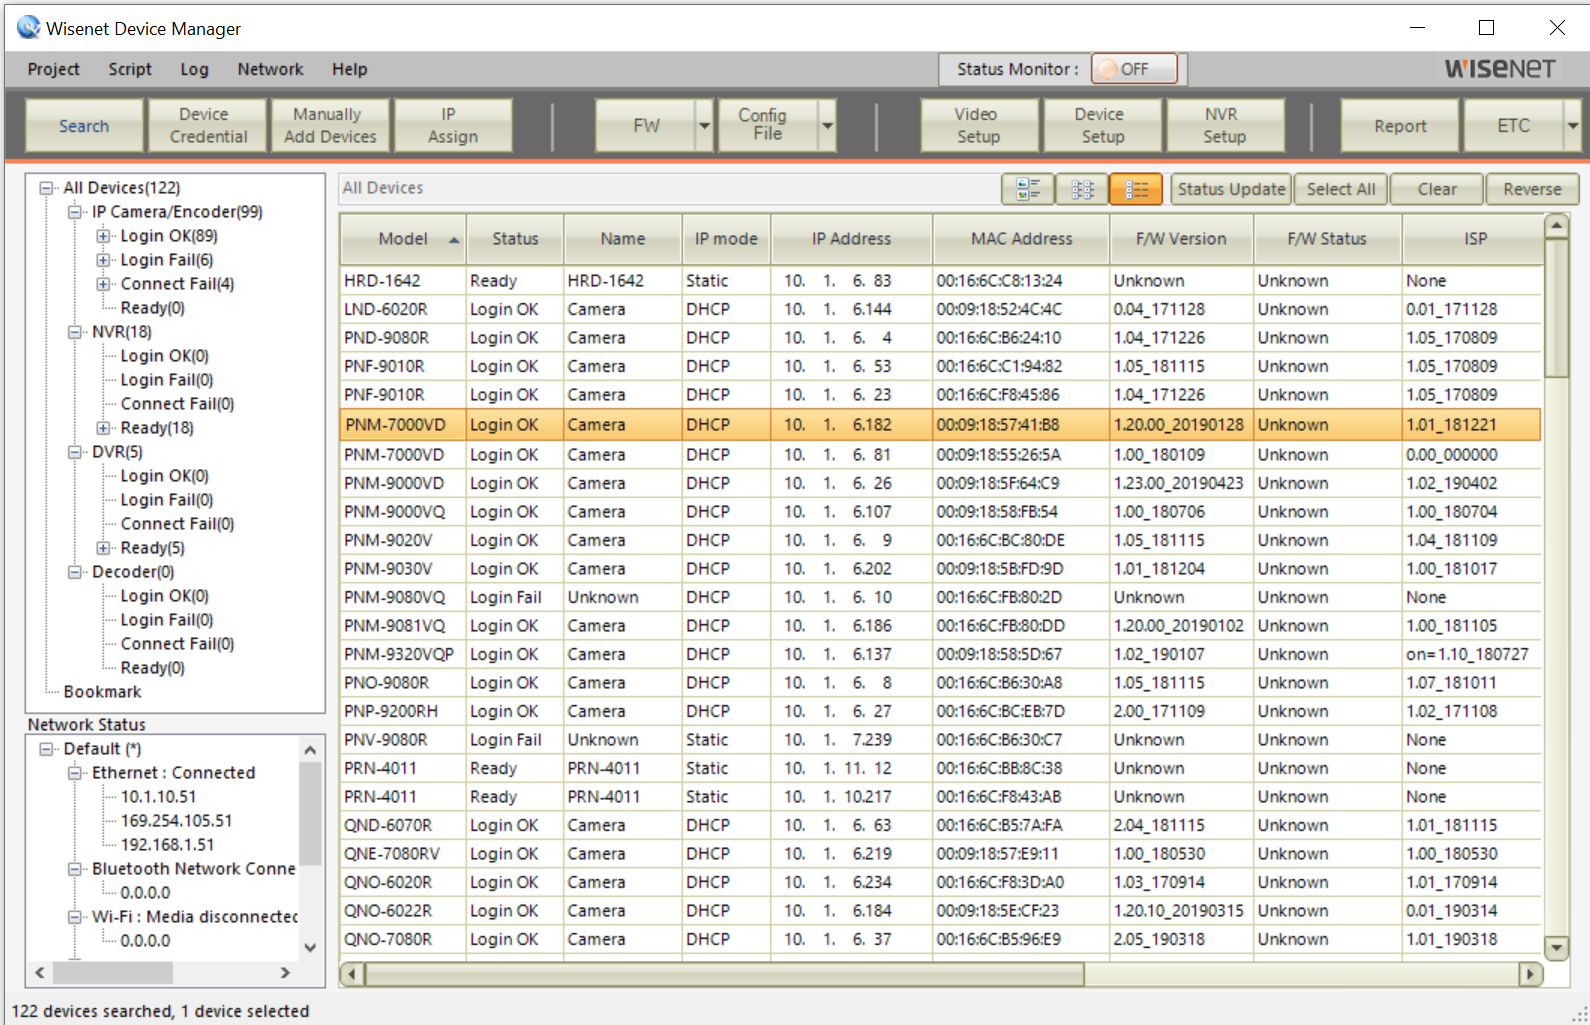Screen dimensions: 1590x1025
Task: Open the IP Assign tool
Action: click(x=453, y=126)
